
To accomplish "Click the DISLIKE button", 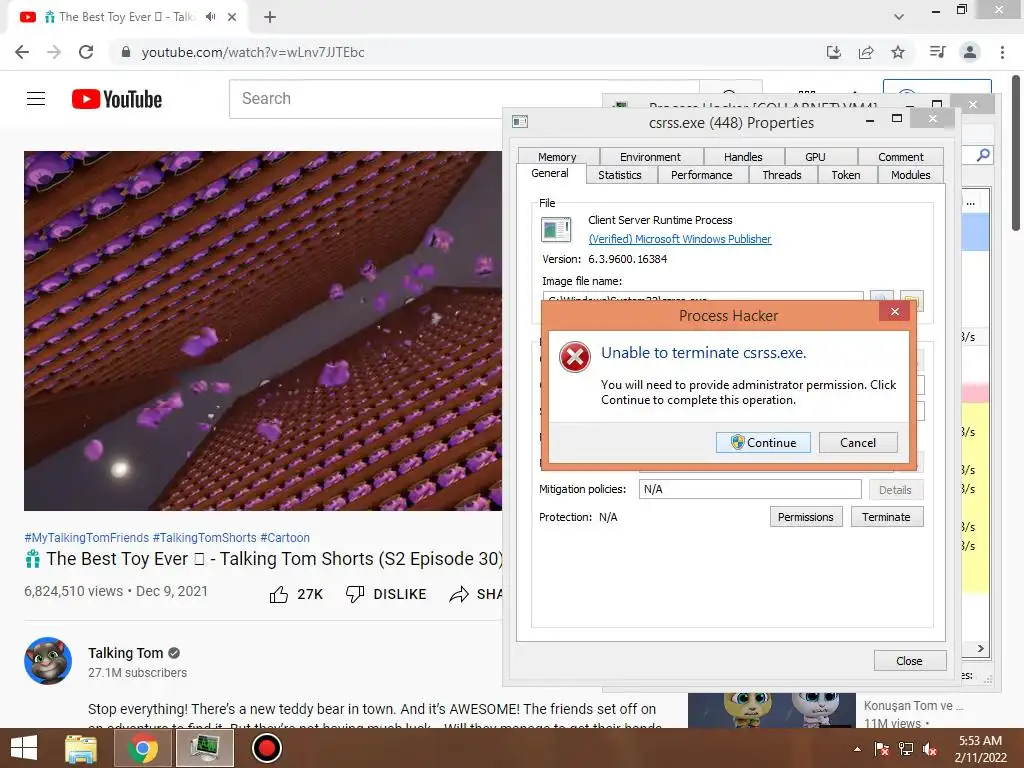I will 385,594.
